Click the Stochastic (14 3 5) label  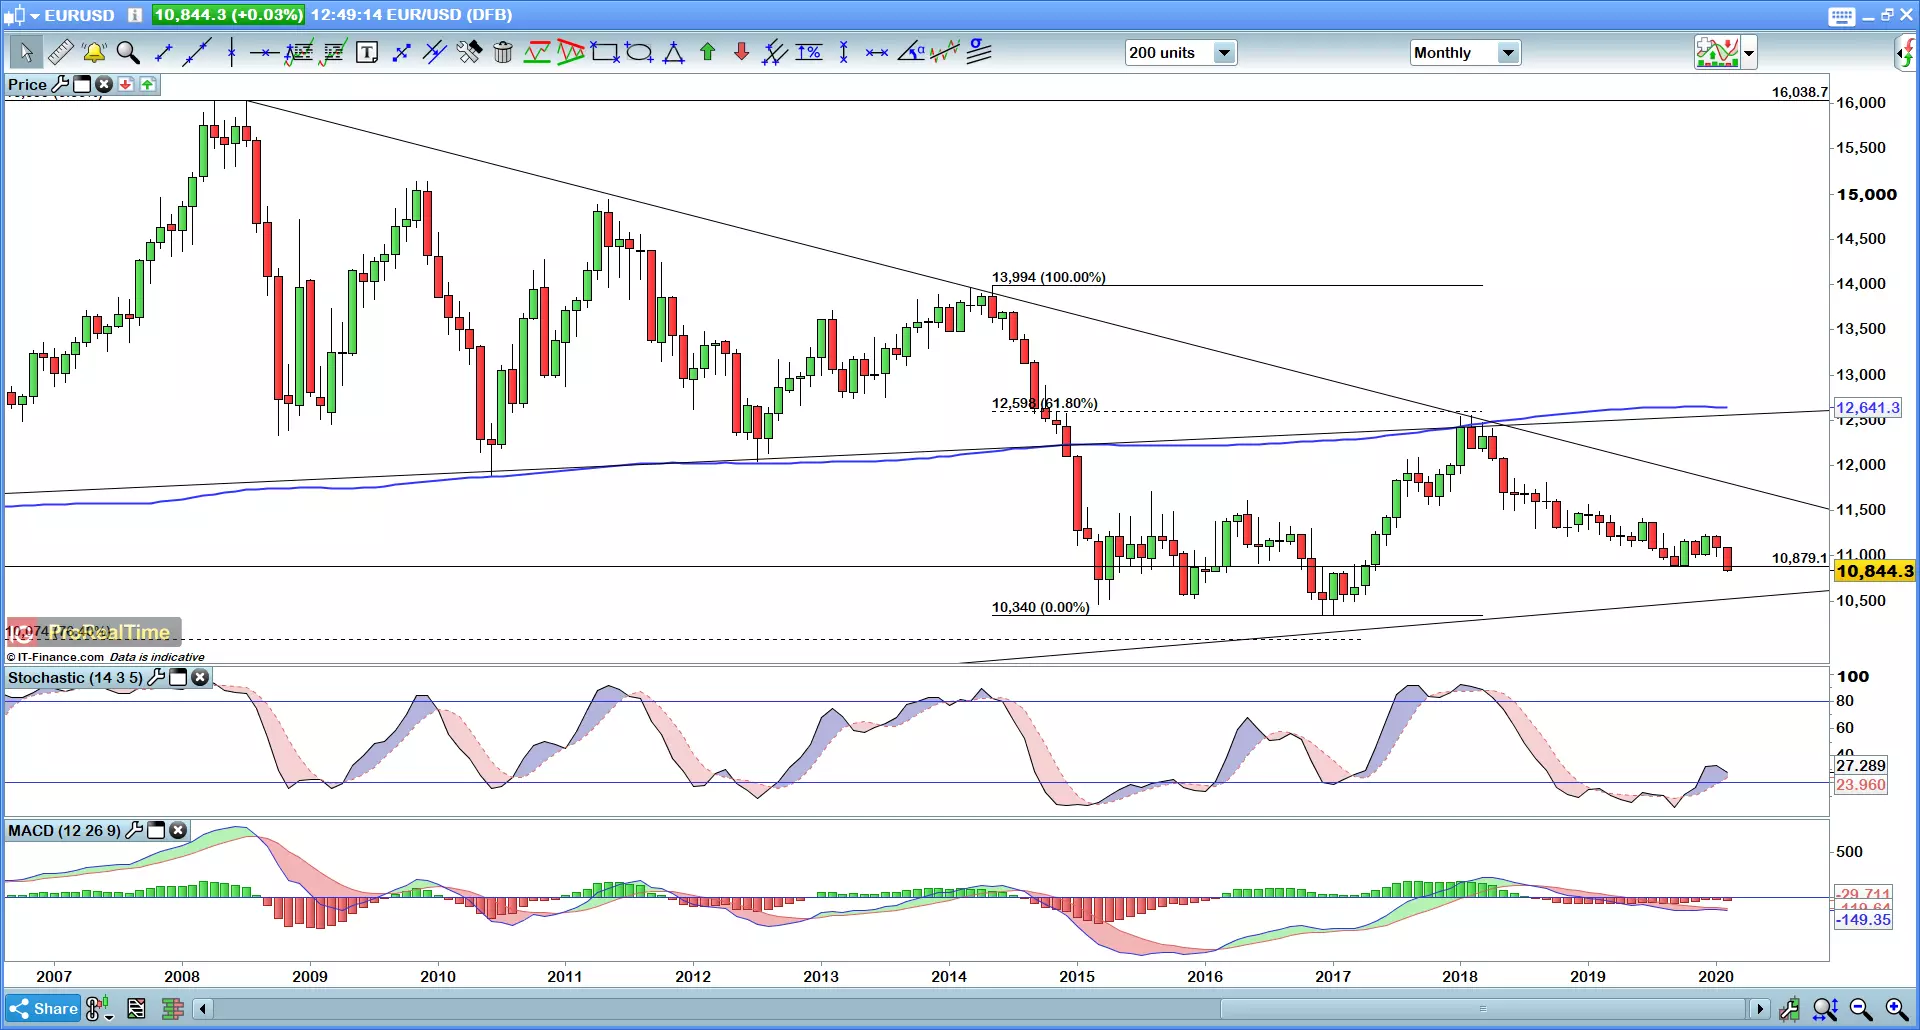pos(75,678)
